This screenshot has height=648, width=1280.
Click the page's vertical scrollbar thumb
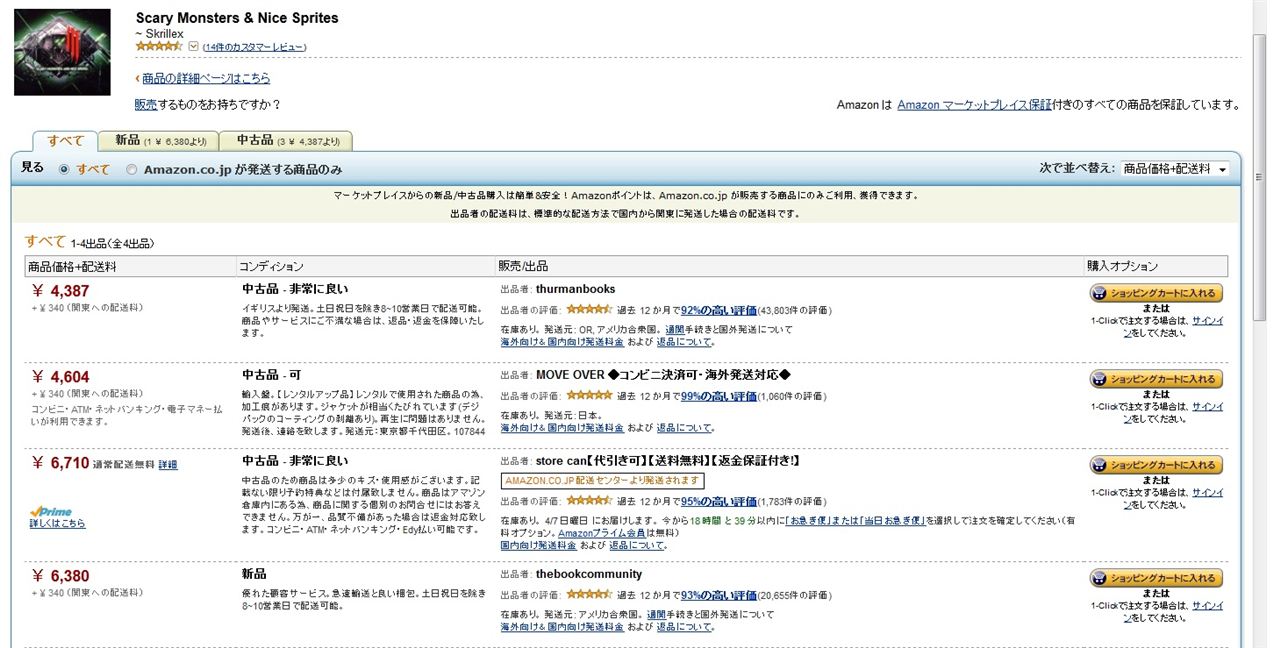[x=1260, y=180]
